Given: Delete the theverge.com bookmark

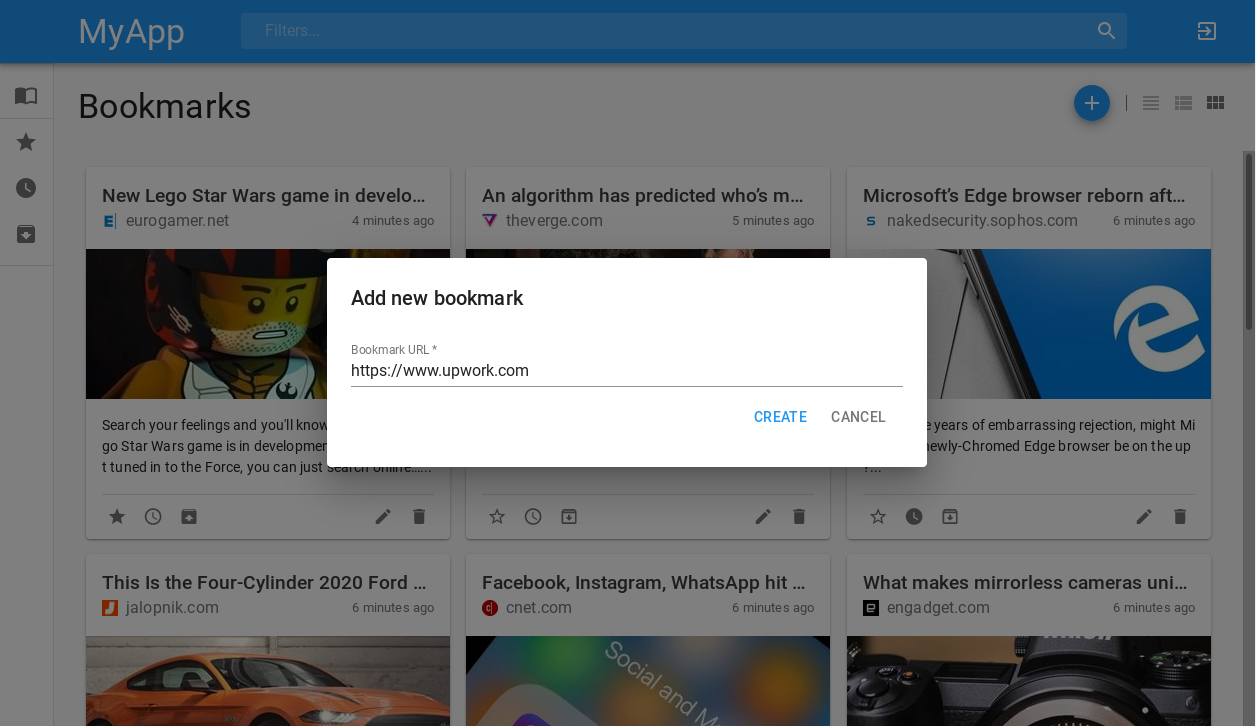Looking at the screenshot, I should click(799, 517).
